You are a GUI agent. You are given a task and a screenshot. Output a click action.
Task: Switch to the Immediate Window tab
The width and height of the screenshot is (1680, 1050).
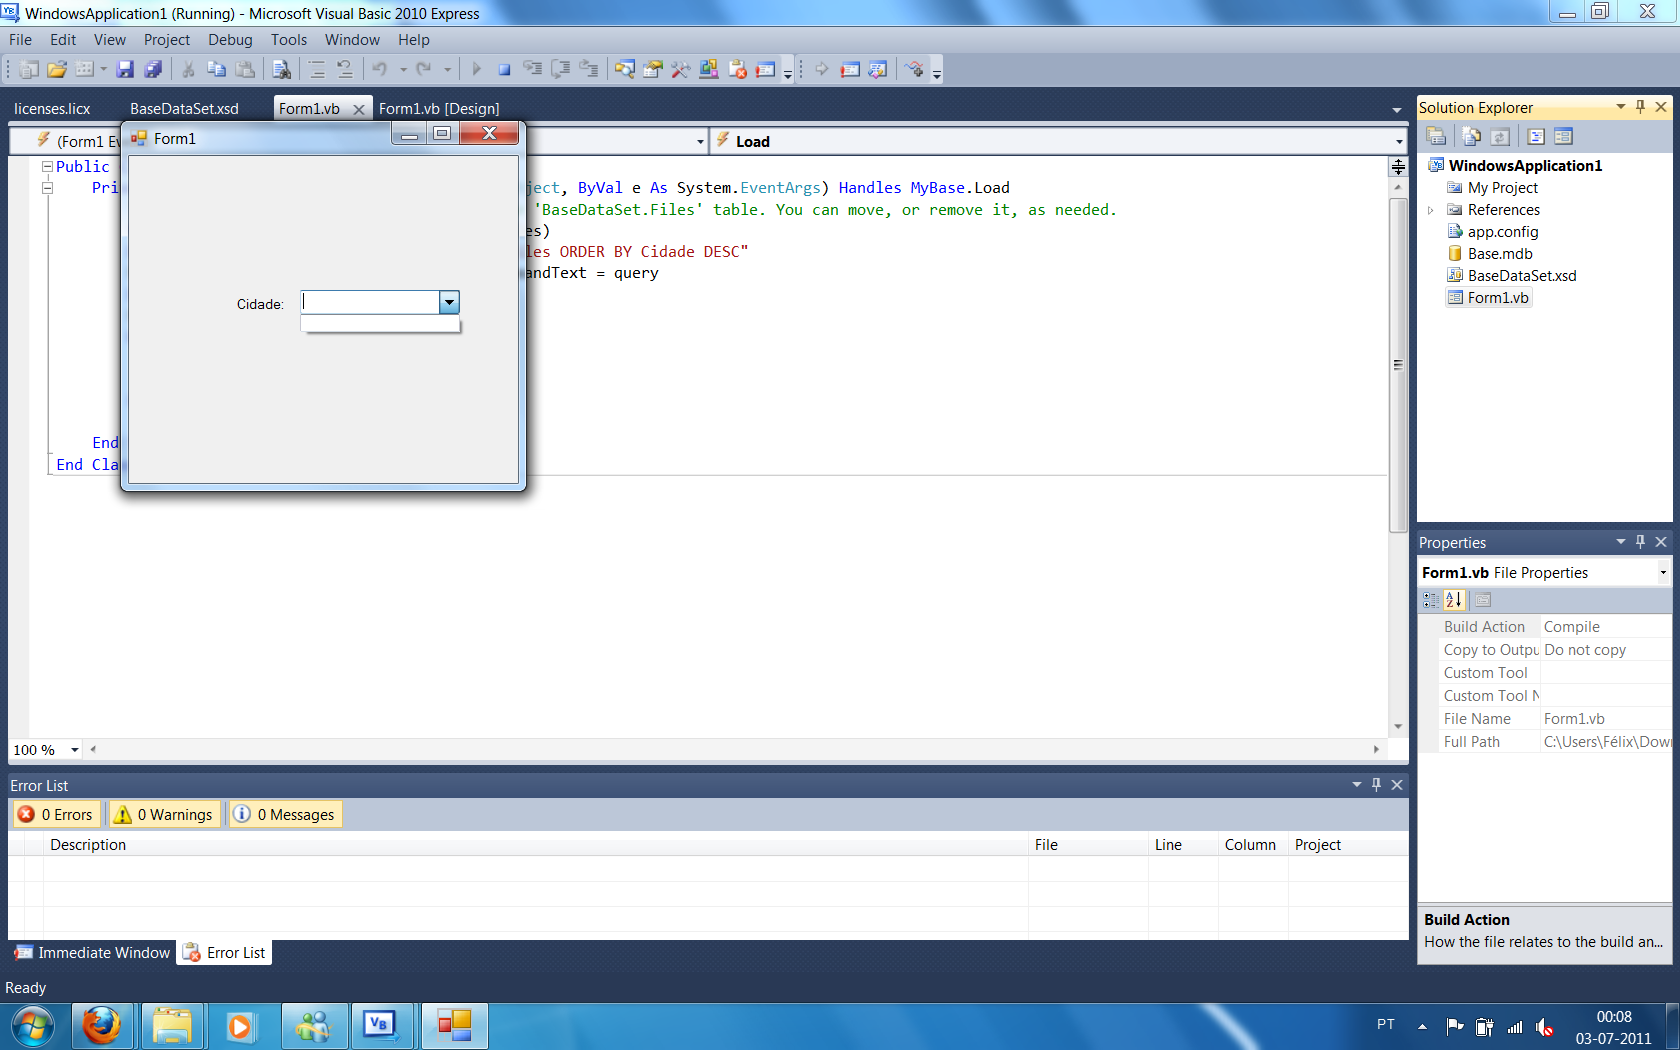click(x=93, y=953)
